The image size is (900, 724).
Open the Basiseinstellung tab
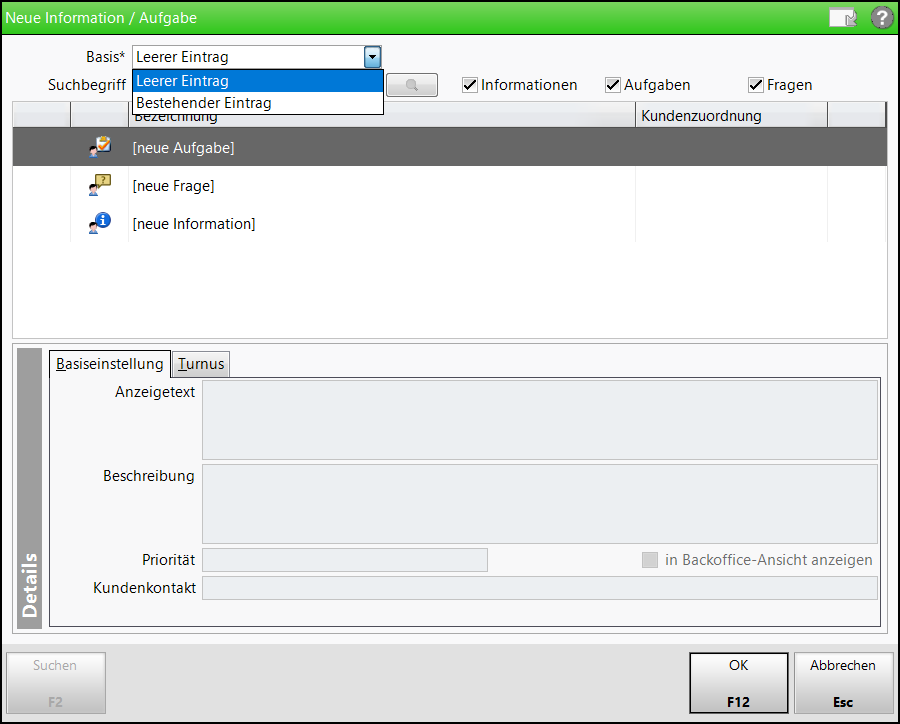pyautogui.click(x=110, y=364)
